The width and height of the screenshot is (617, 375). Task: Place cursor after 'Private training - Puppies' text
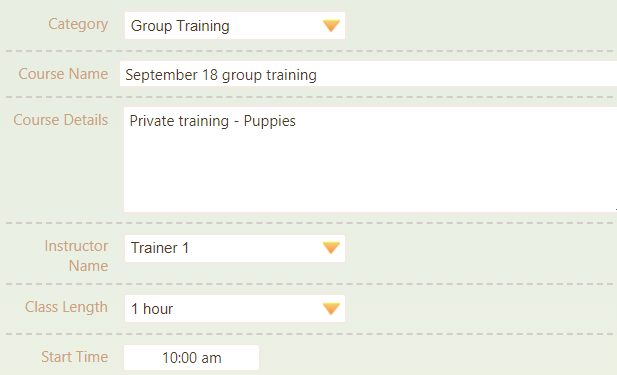tap(297, 121)
